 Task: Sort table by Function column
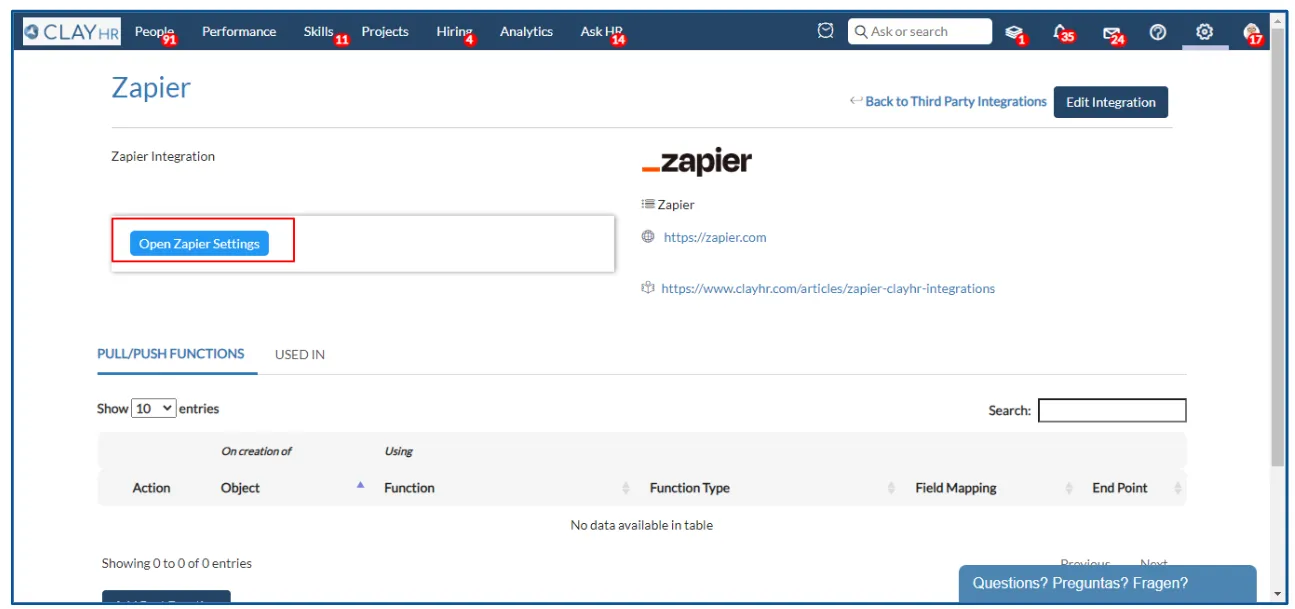pyautogui.click(x=507, y=487)
